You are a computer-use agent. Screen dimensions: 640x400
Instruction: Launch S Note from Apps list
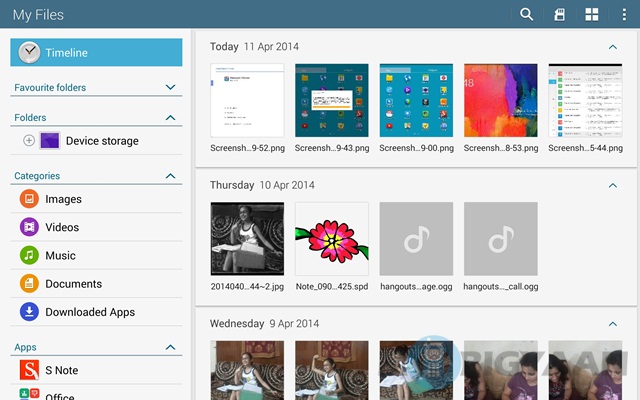pyautogui.click(x=96, y=370)
